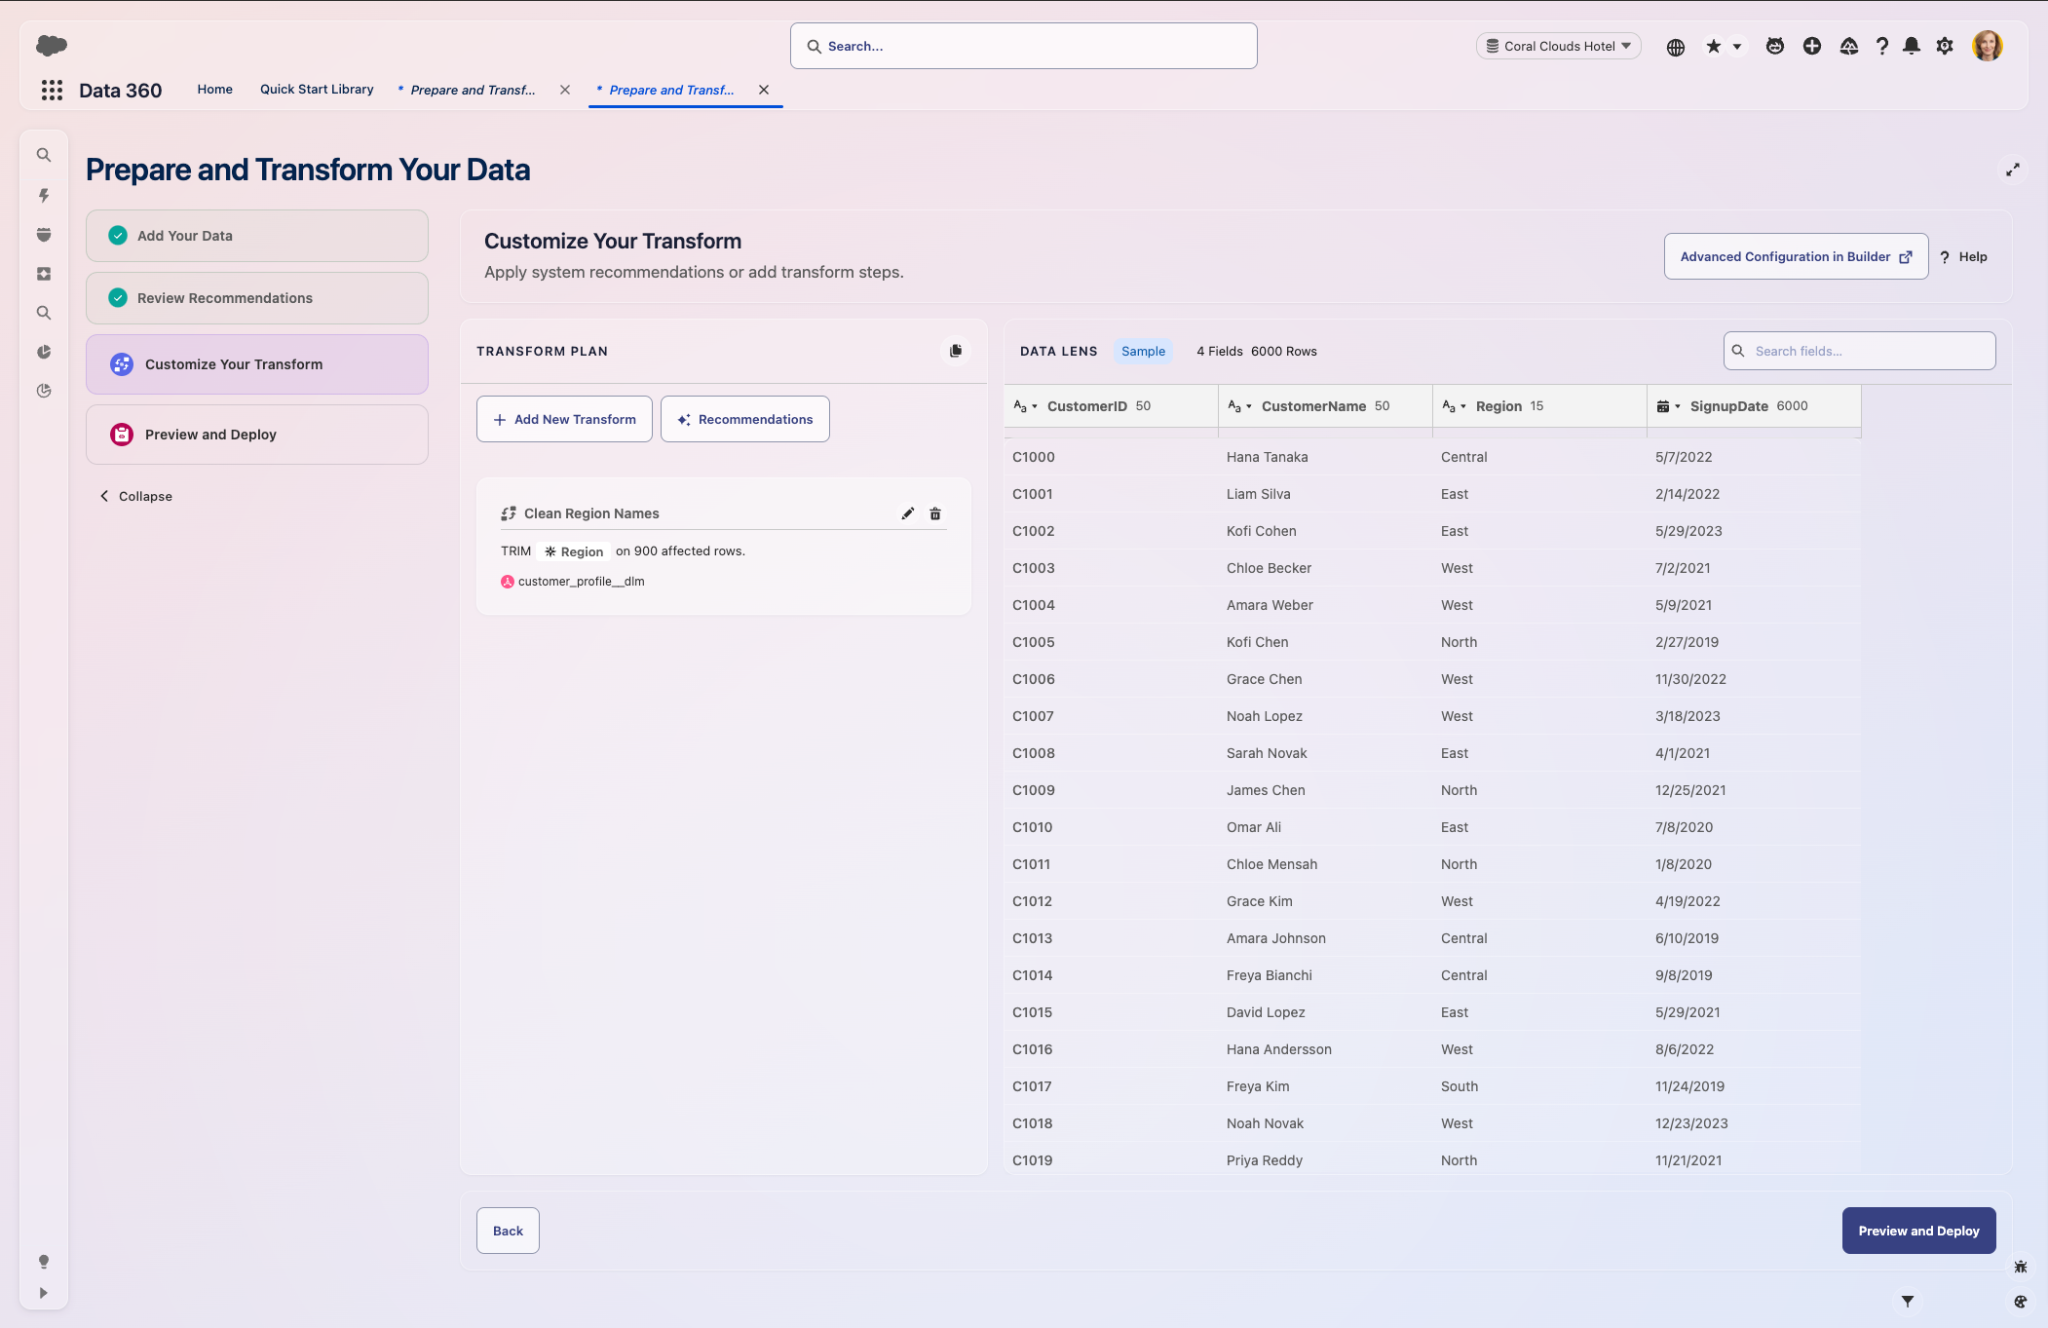This screenshot has height=1328, width=2048.
Task: Open the header question mark help icon
Action: point(1882,46)
